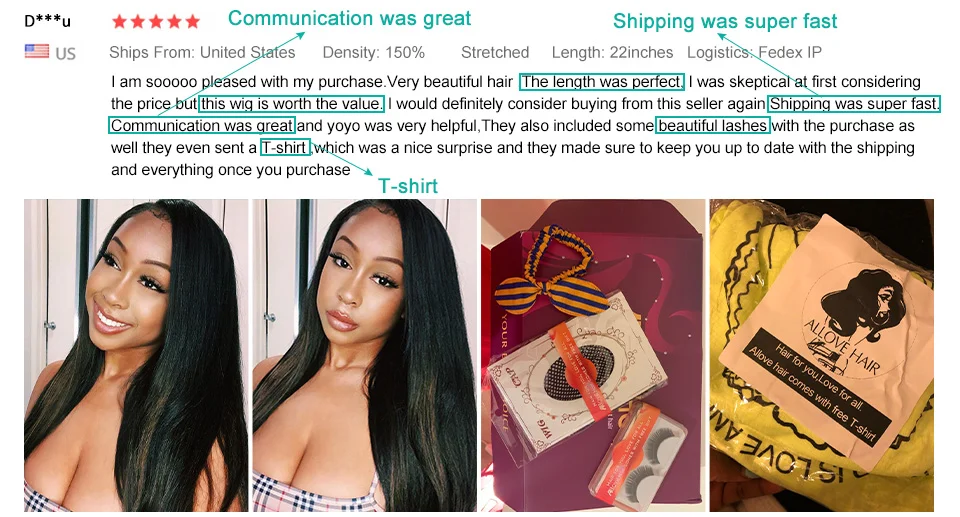Screen dimensions: 960x517
Task: Click the boxed 'The length was perfect.' text
Action: coord(601,81)
